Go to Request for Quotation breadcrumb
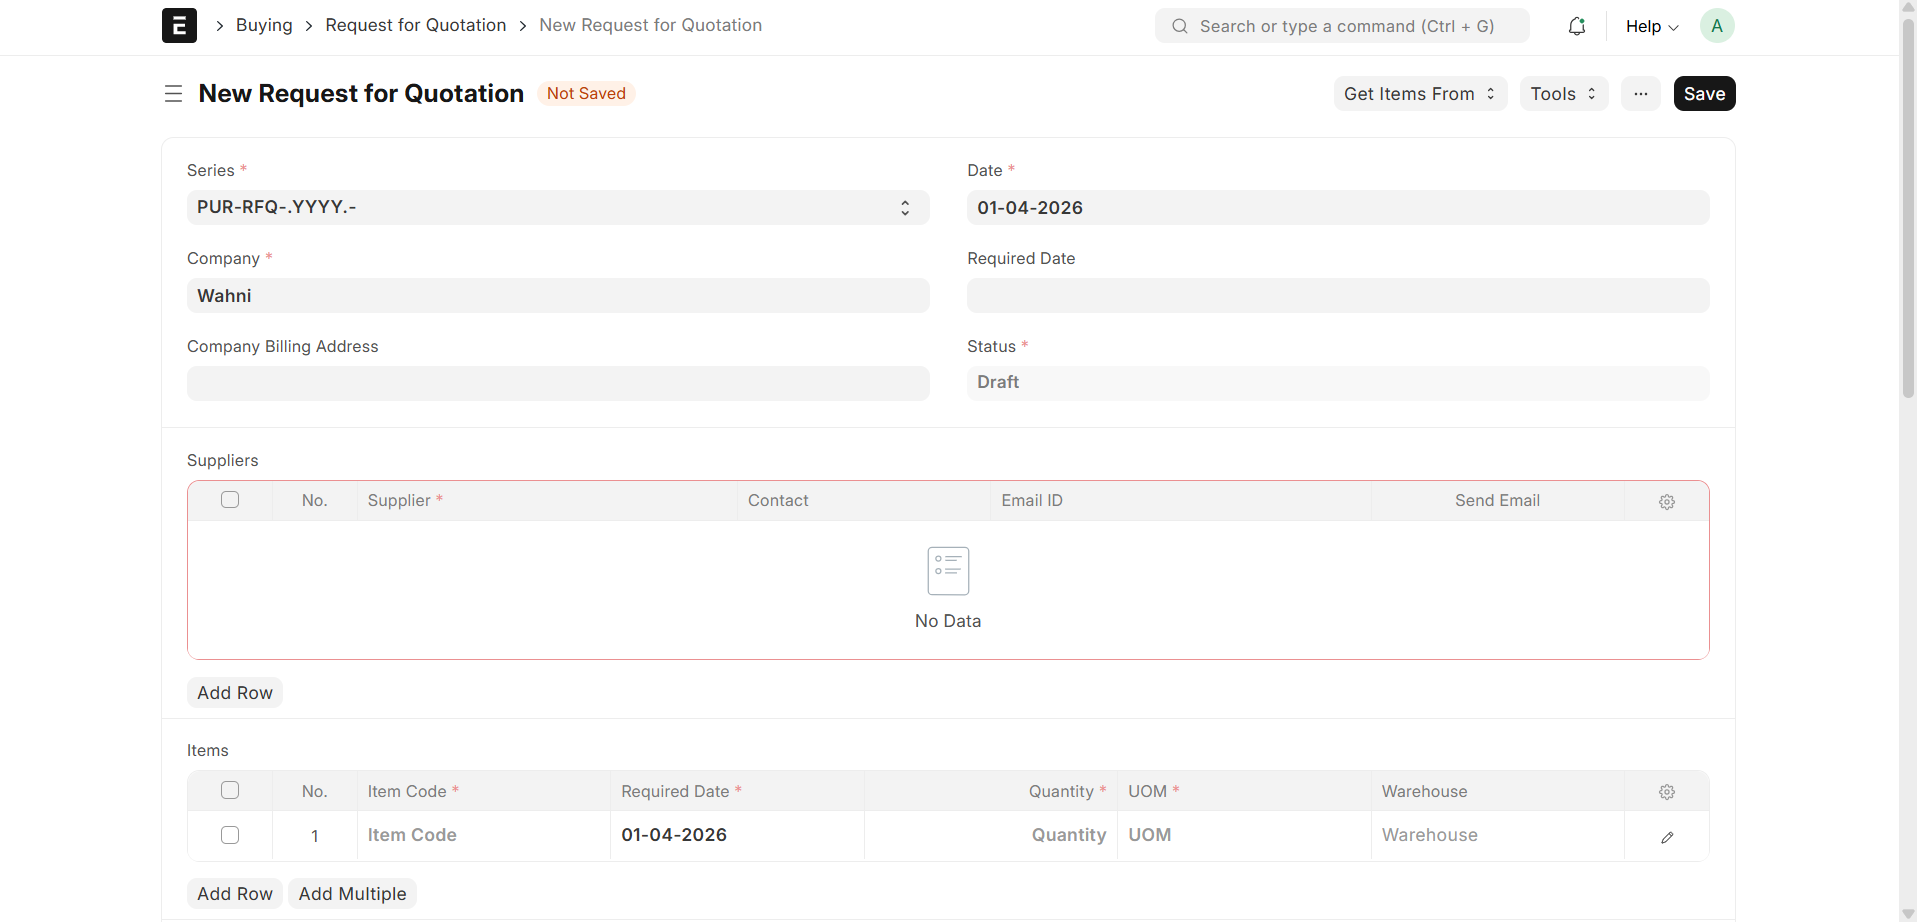The width and height of the screenshot is (1917, 922). pos(416,25)
